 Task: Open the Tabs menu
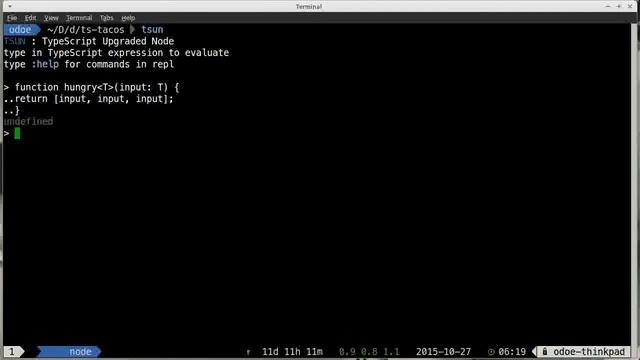[107, 18]
